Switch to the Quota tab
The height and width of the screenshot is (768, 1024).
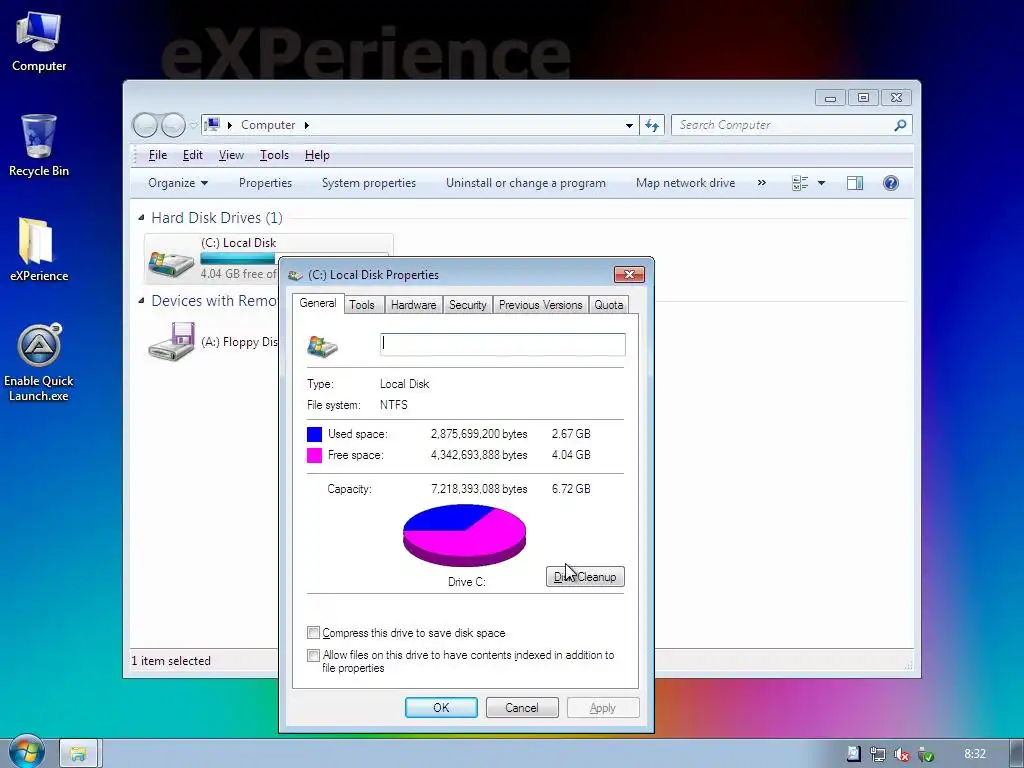click(x=609, y=305)
